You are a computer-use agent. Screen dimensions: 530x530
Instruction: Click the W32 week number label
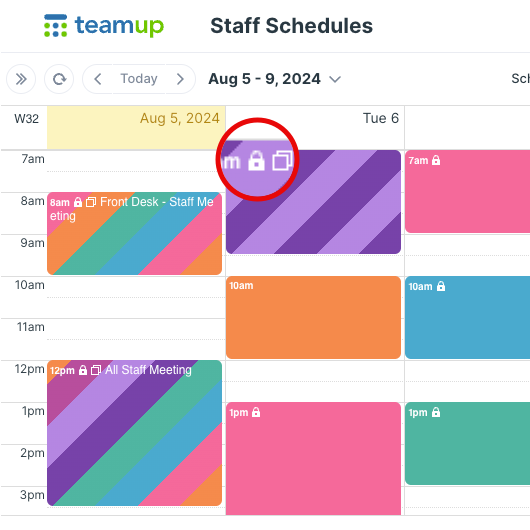click(x=26, y=119)
